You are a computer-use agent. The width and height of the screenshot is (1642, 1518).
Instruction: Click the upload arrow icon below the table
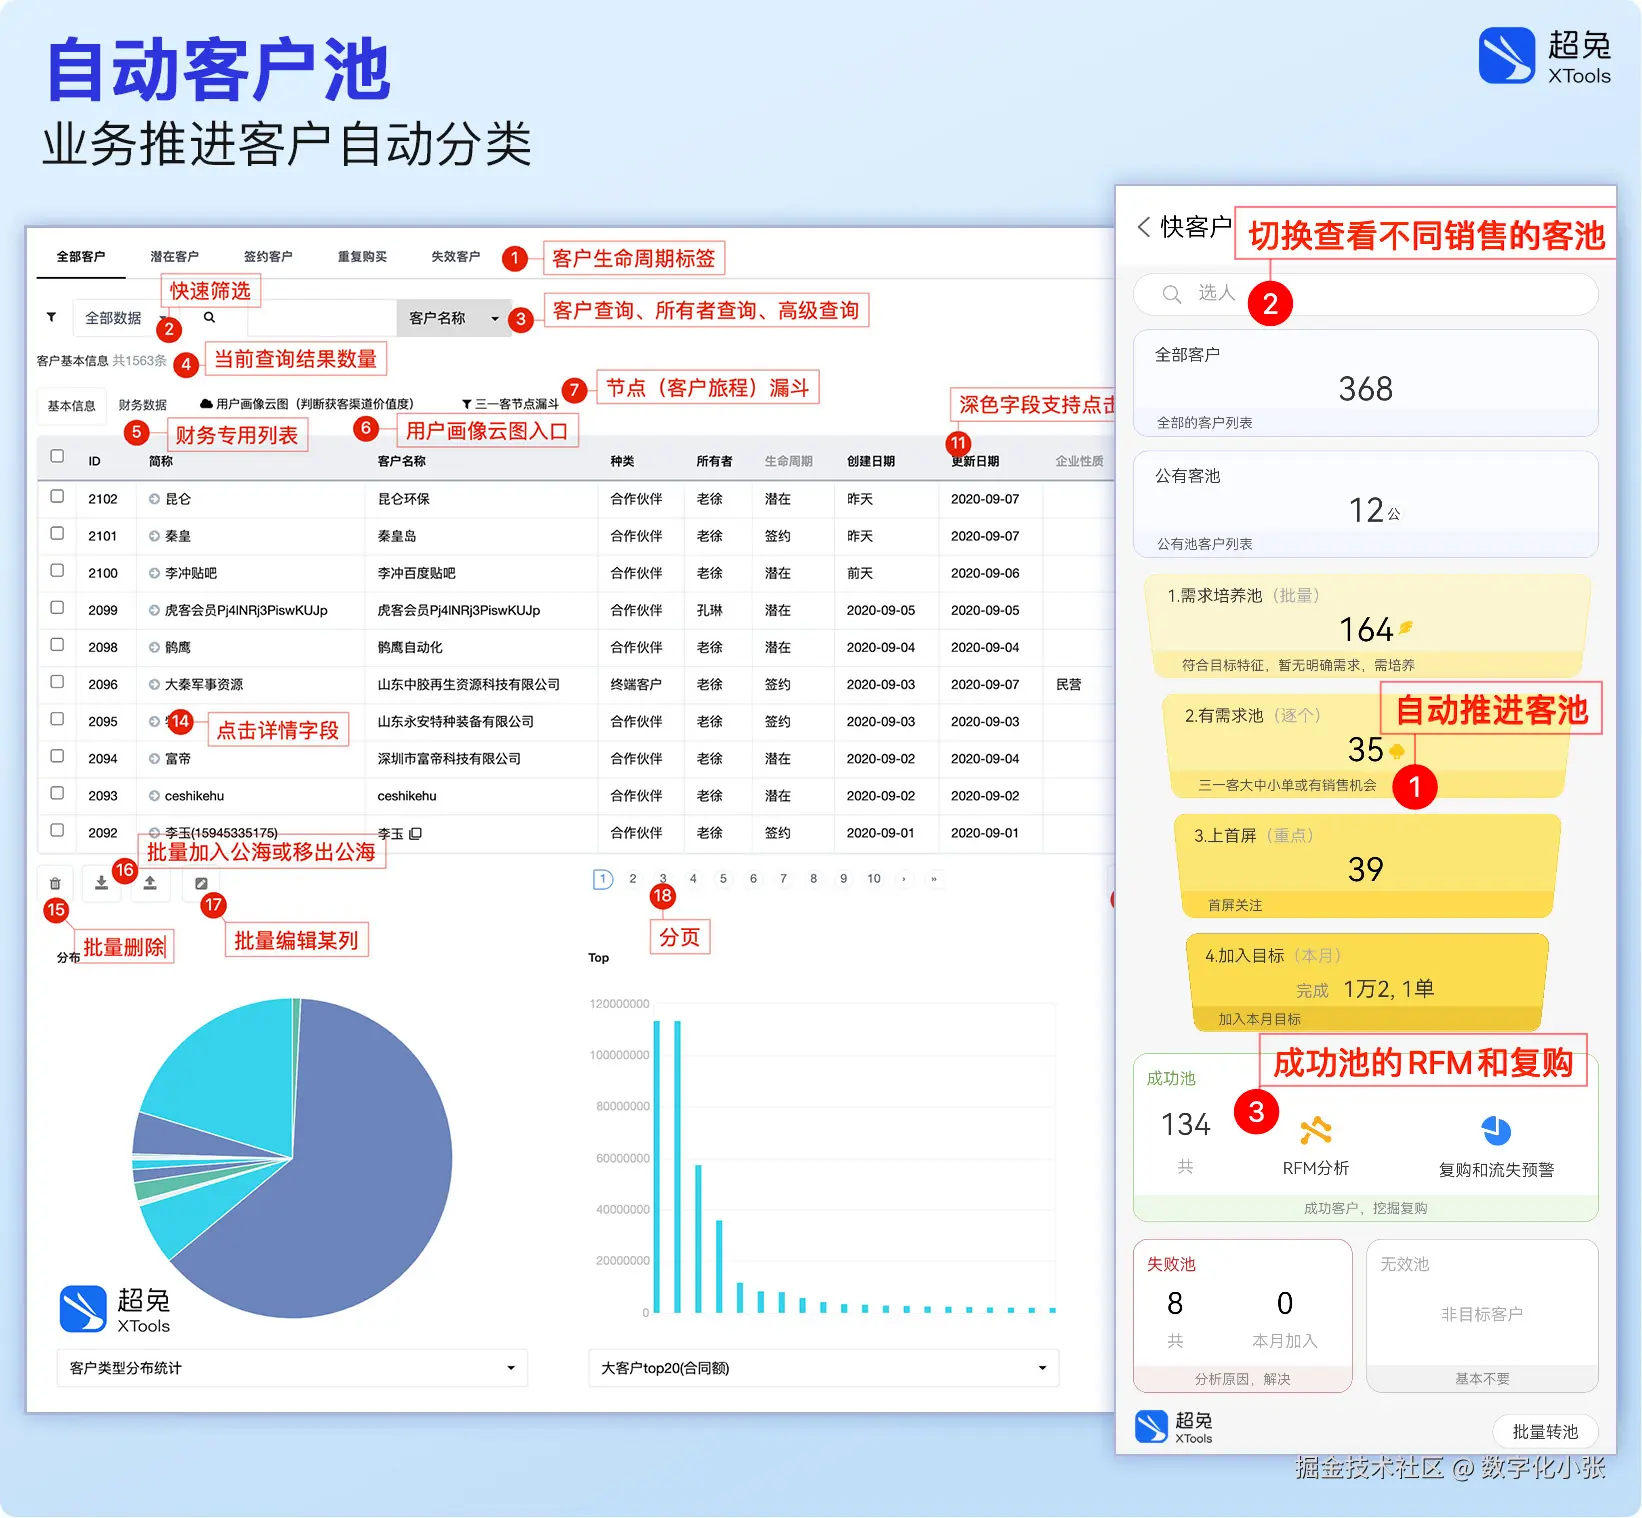150,883
